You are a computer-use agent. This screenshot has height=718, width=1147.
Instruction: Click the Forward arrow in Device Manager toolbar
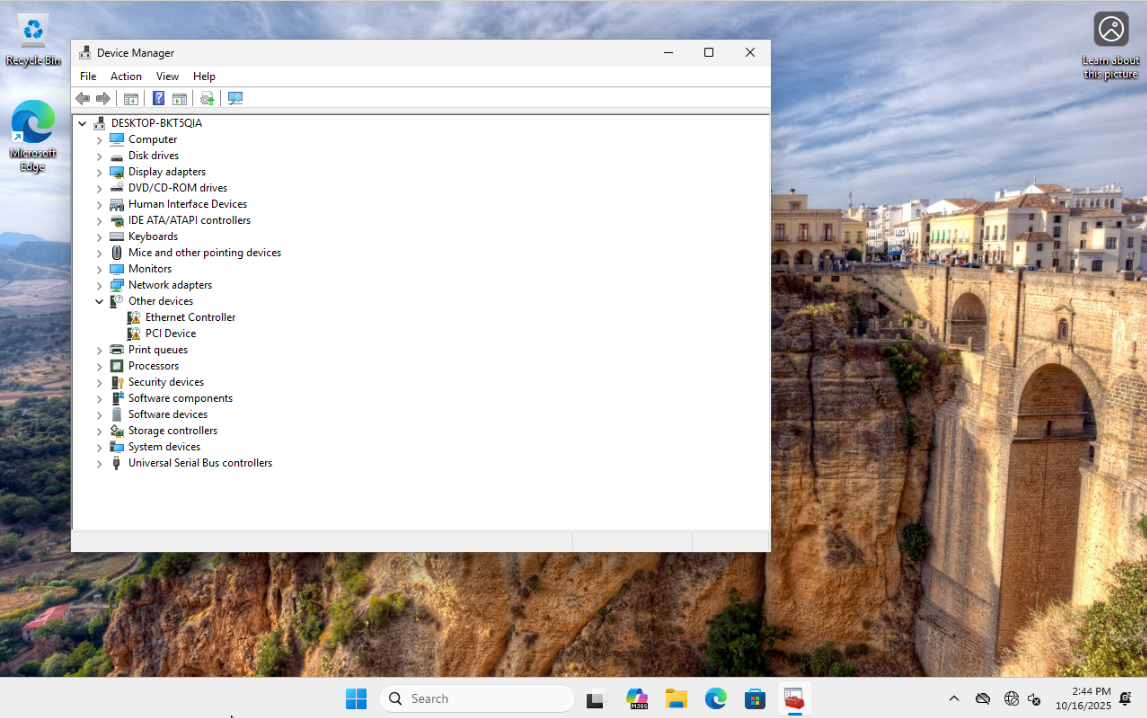pyautogui.click(x=103, y=98)
